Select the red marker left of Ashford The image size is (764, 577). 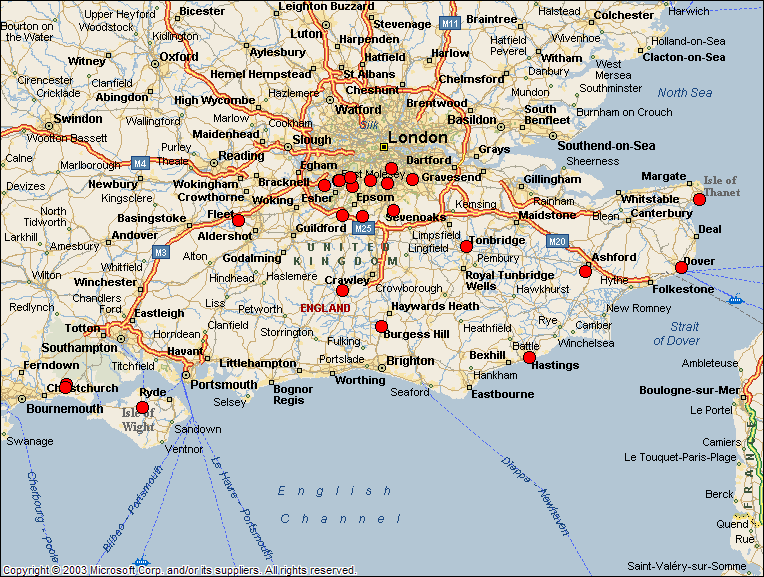(x=585, y=271)
